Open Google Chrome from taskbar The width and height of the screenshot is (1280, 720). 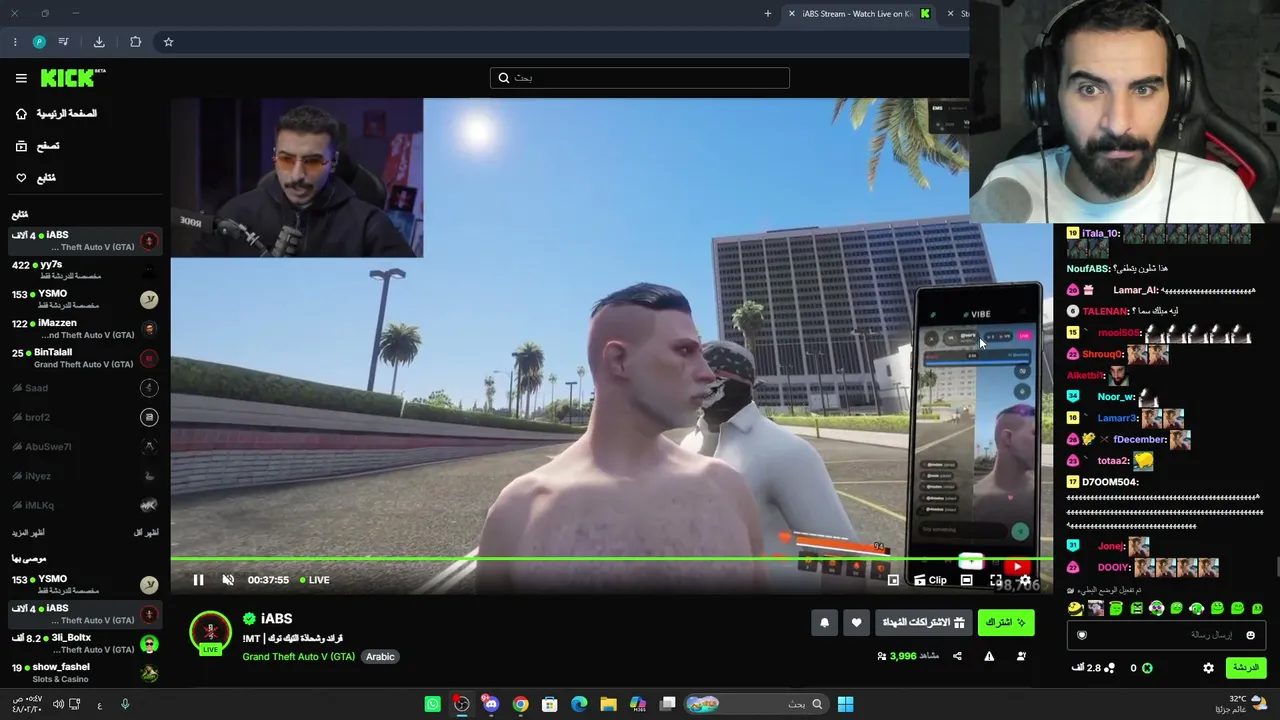pos(520,704)
